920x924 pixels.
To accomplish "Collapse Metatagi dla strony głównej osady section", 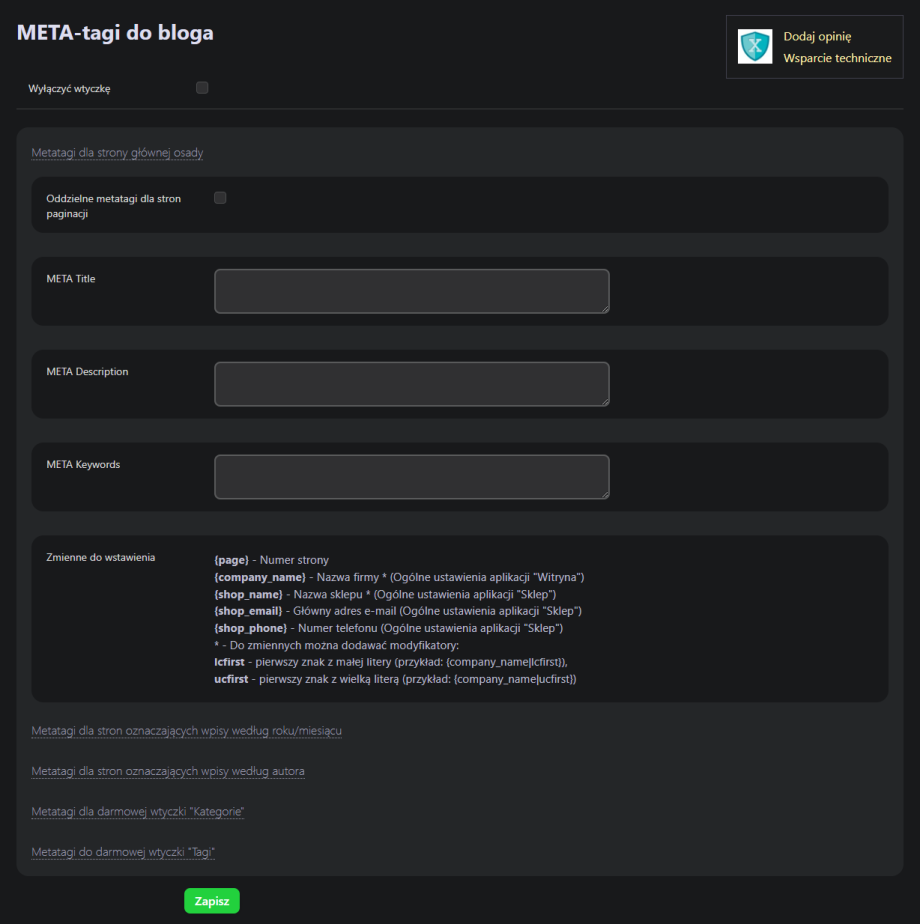I will [118, 153].
